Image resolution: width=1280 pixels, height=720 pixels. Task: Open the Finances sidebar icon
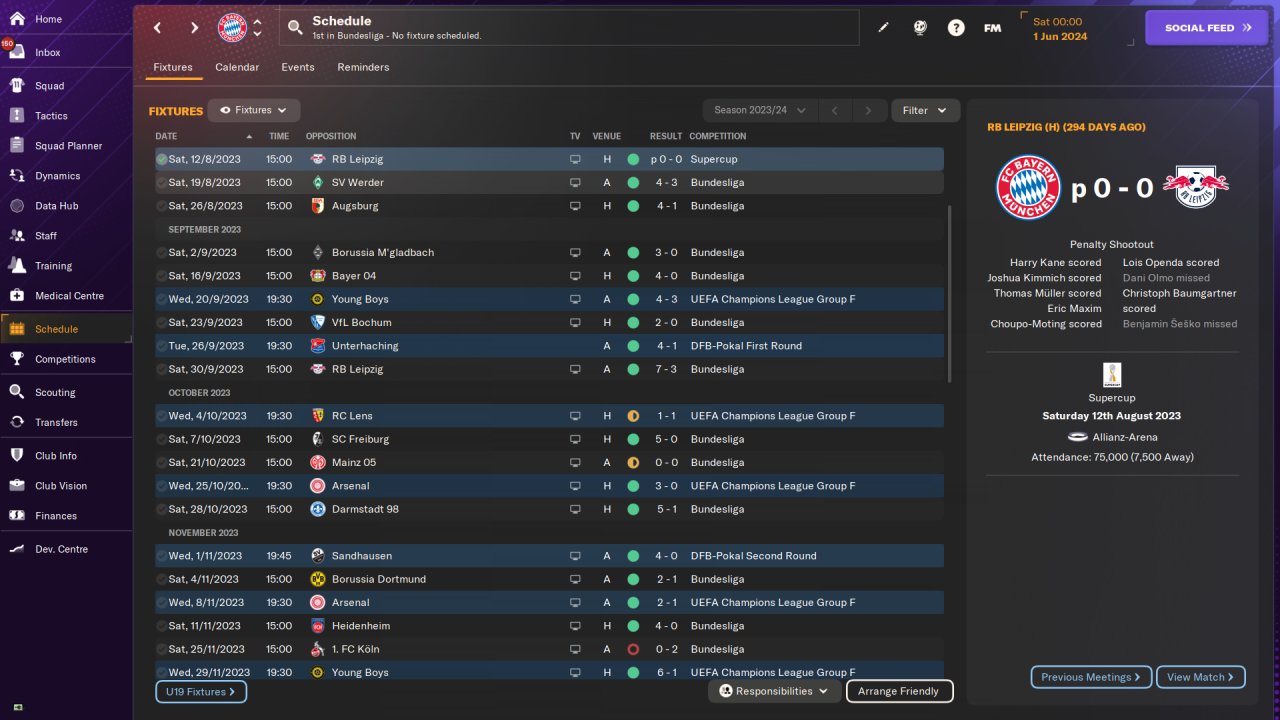click(x=17, y=516)
